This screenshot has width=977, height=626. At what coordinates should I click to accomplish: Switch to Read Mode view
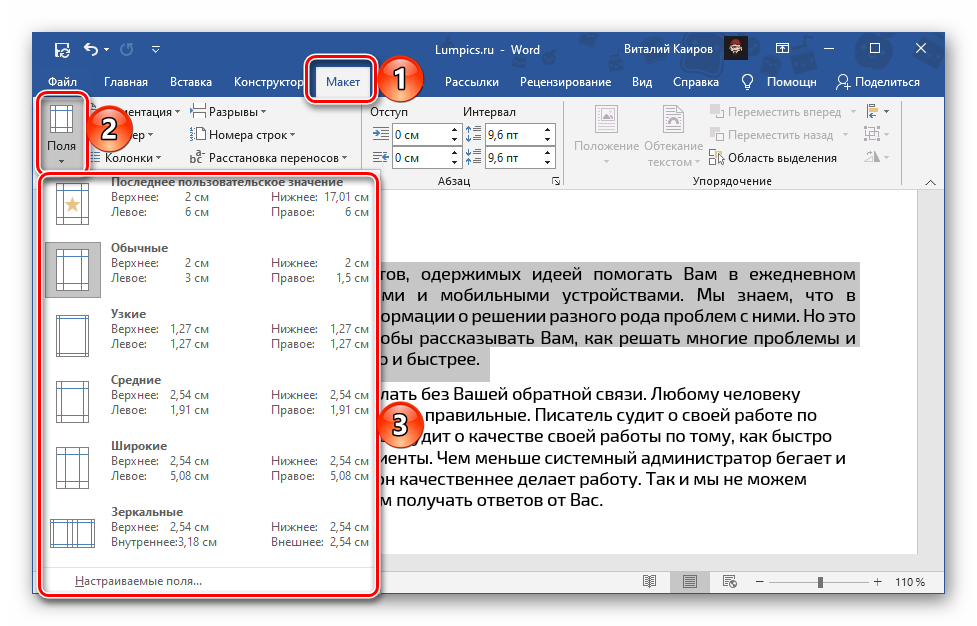point(650,582)
